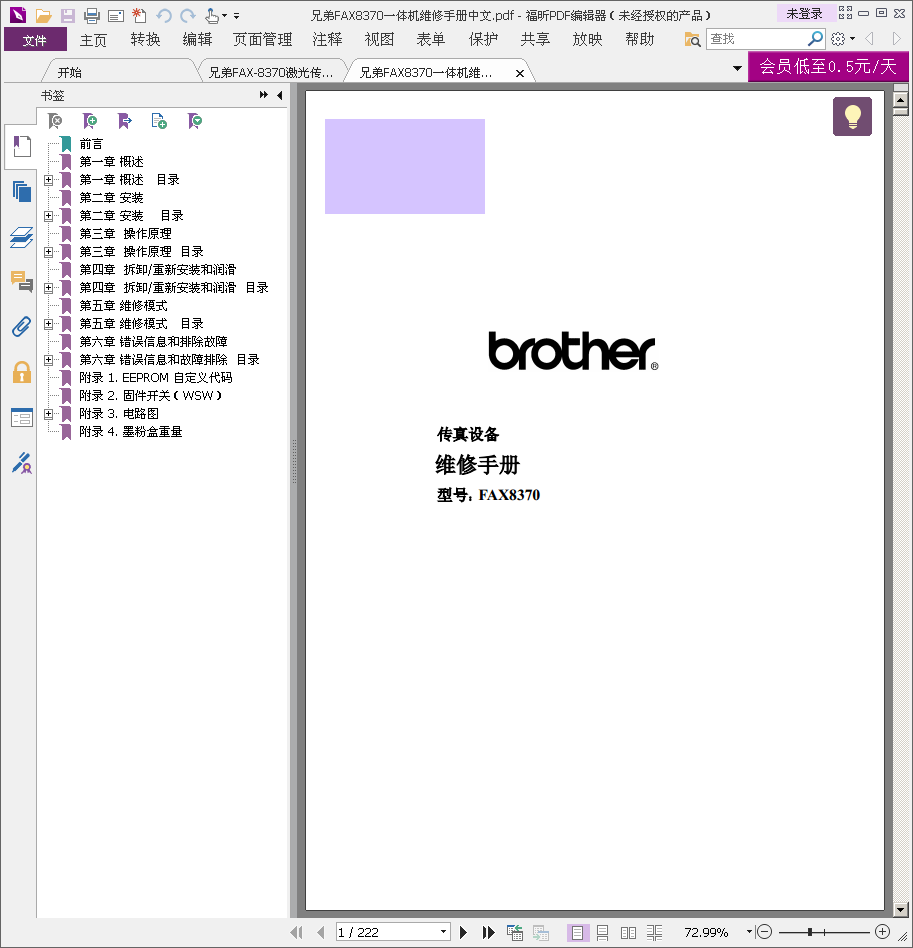Zoom in with the plus button

point(882,932)
